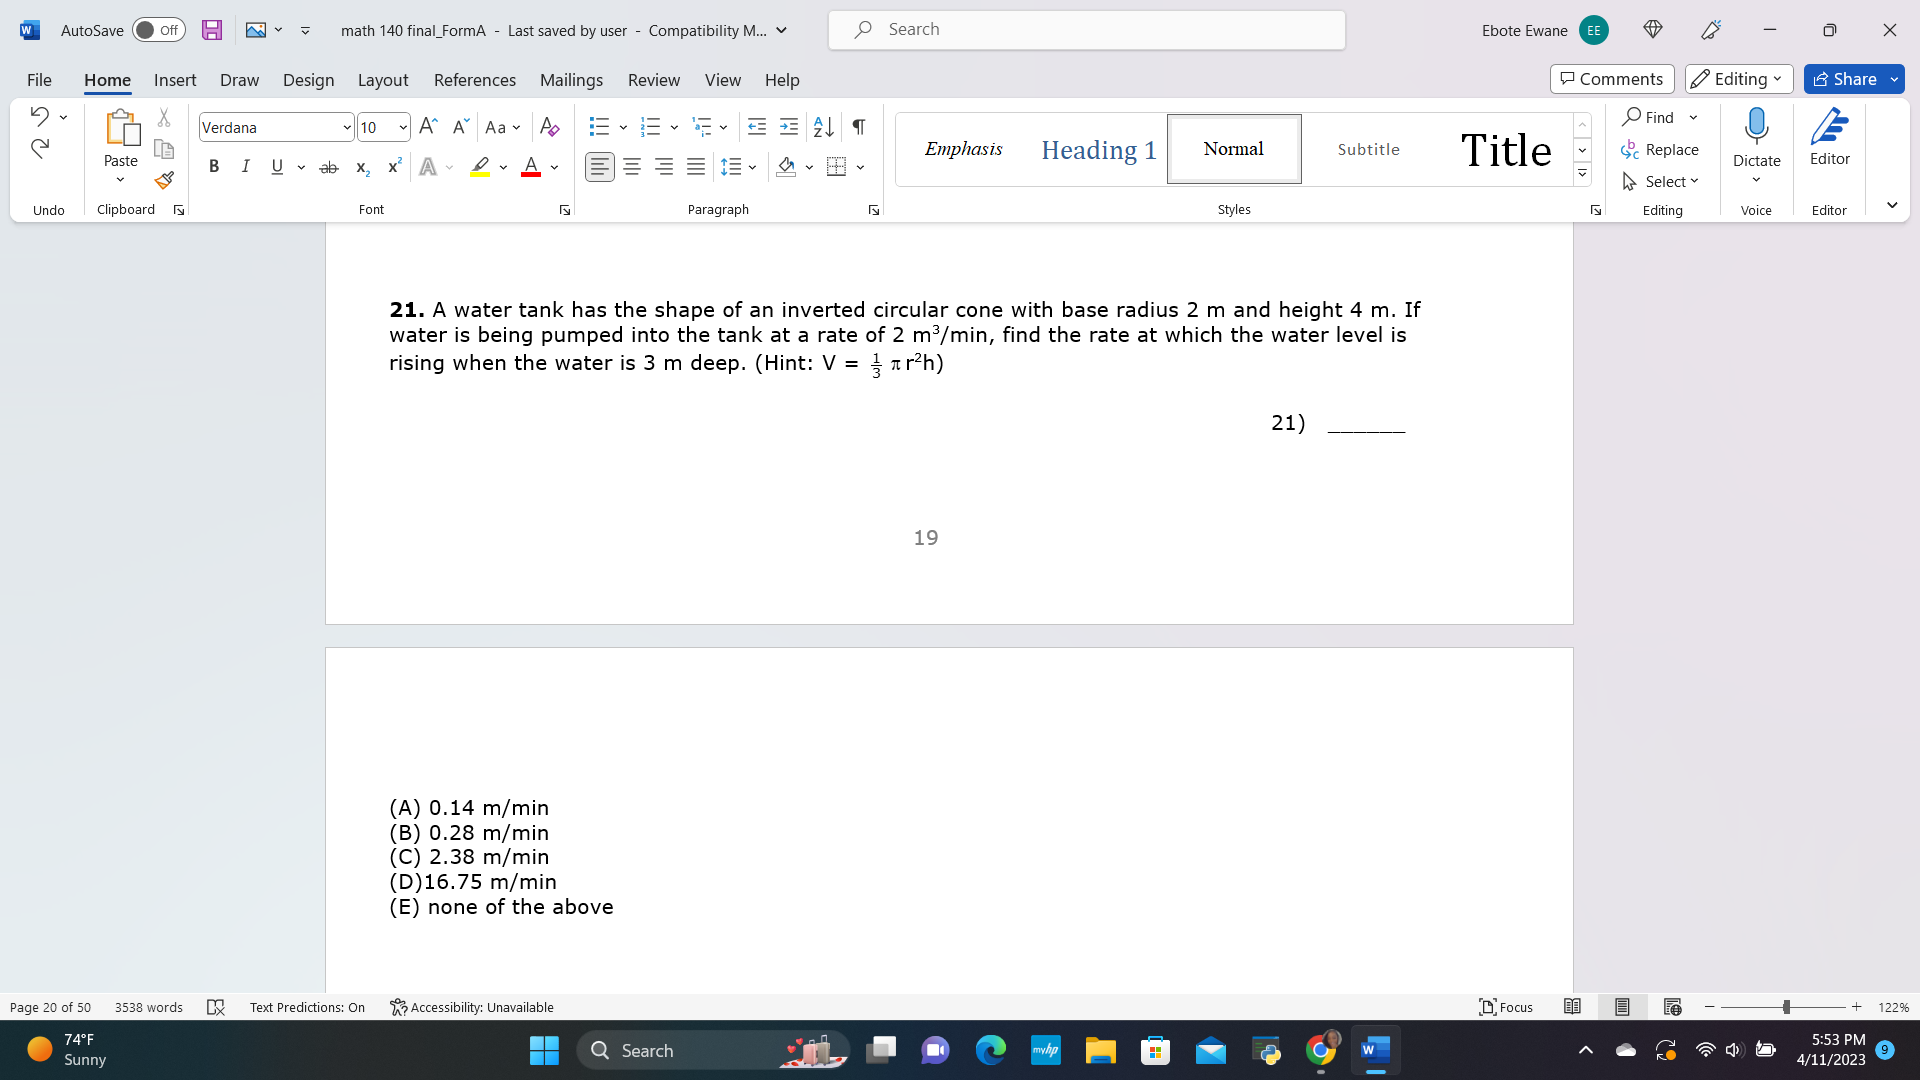Expand the line spacing options

[751, 167]
